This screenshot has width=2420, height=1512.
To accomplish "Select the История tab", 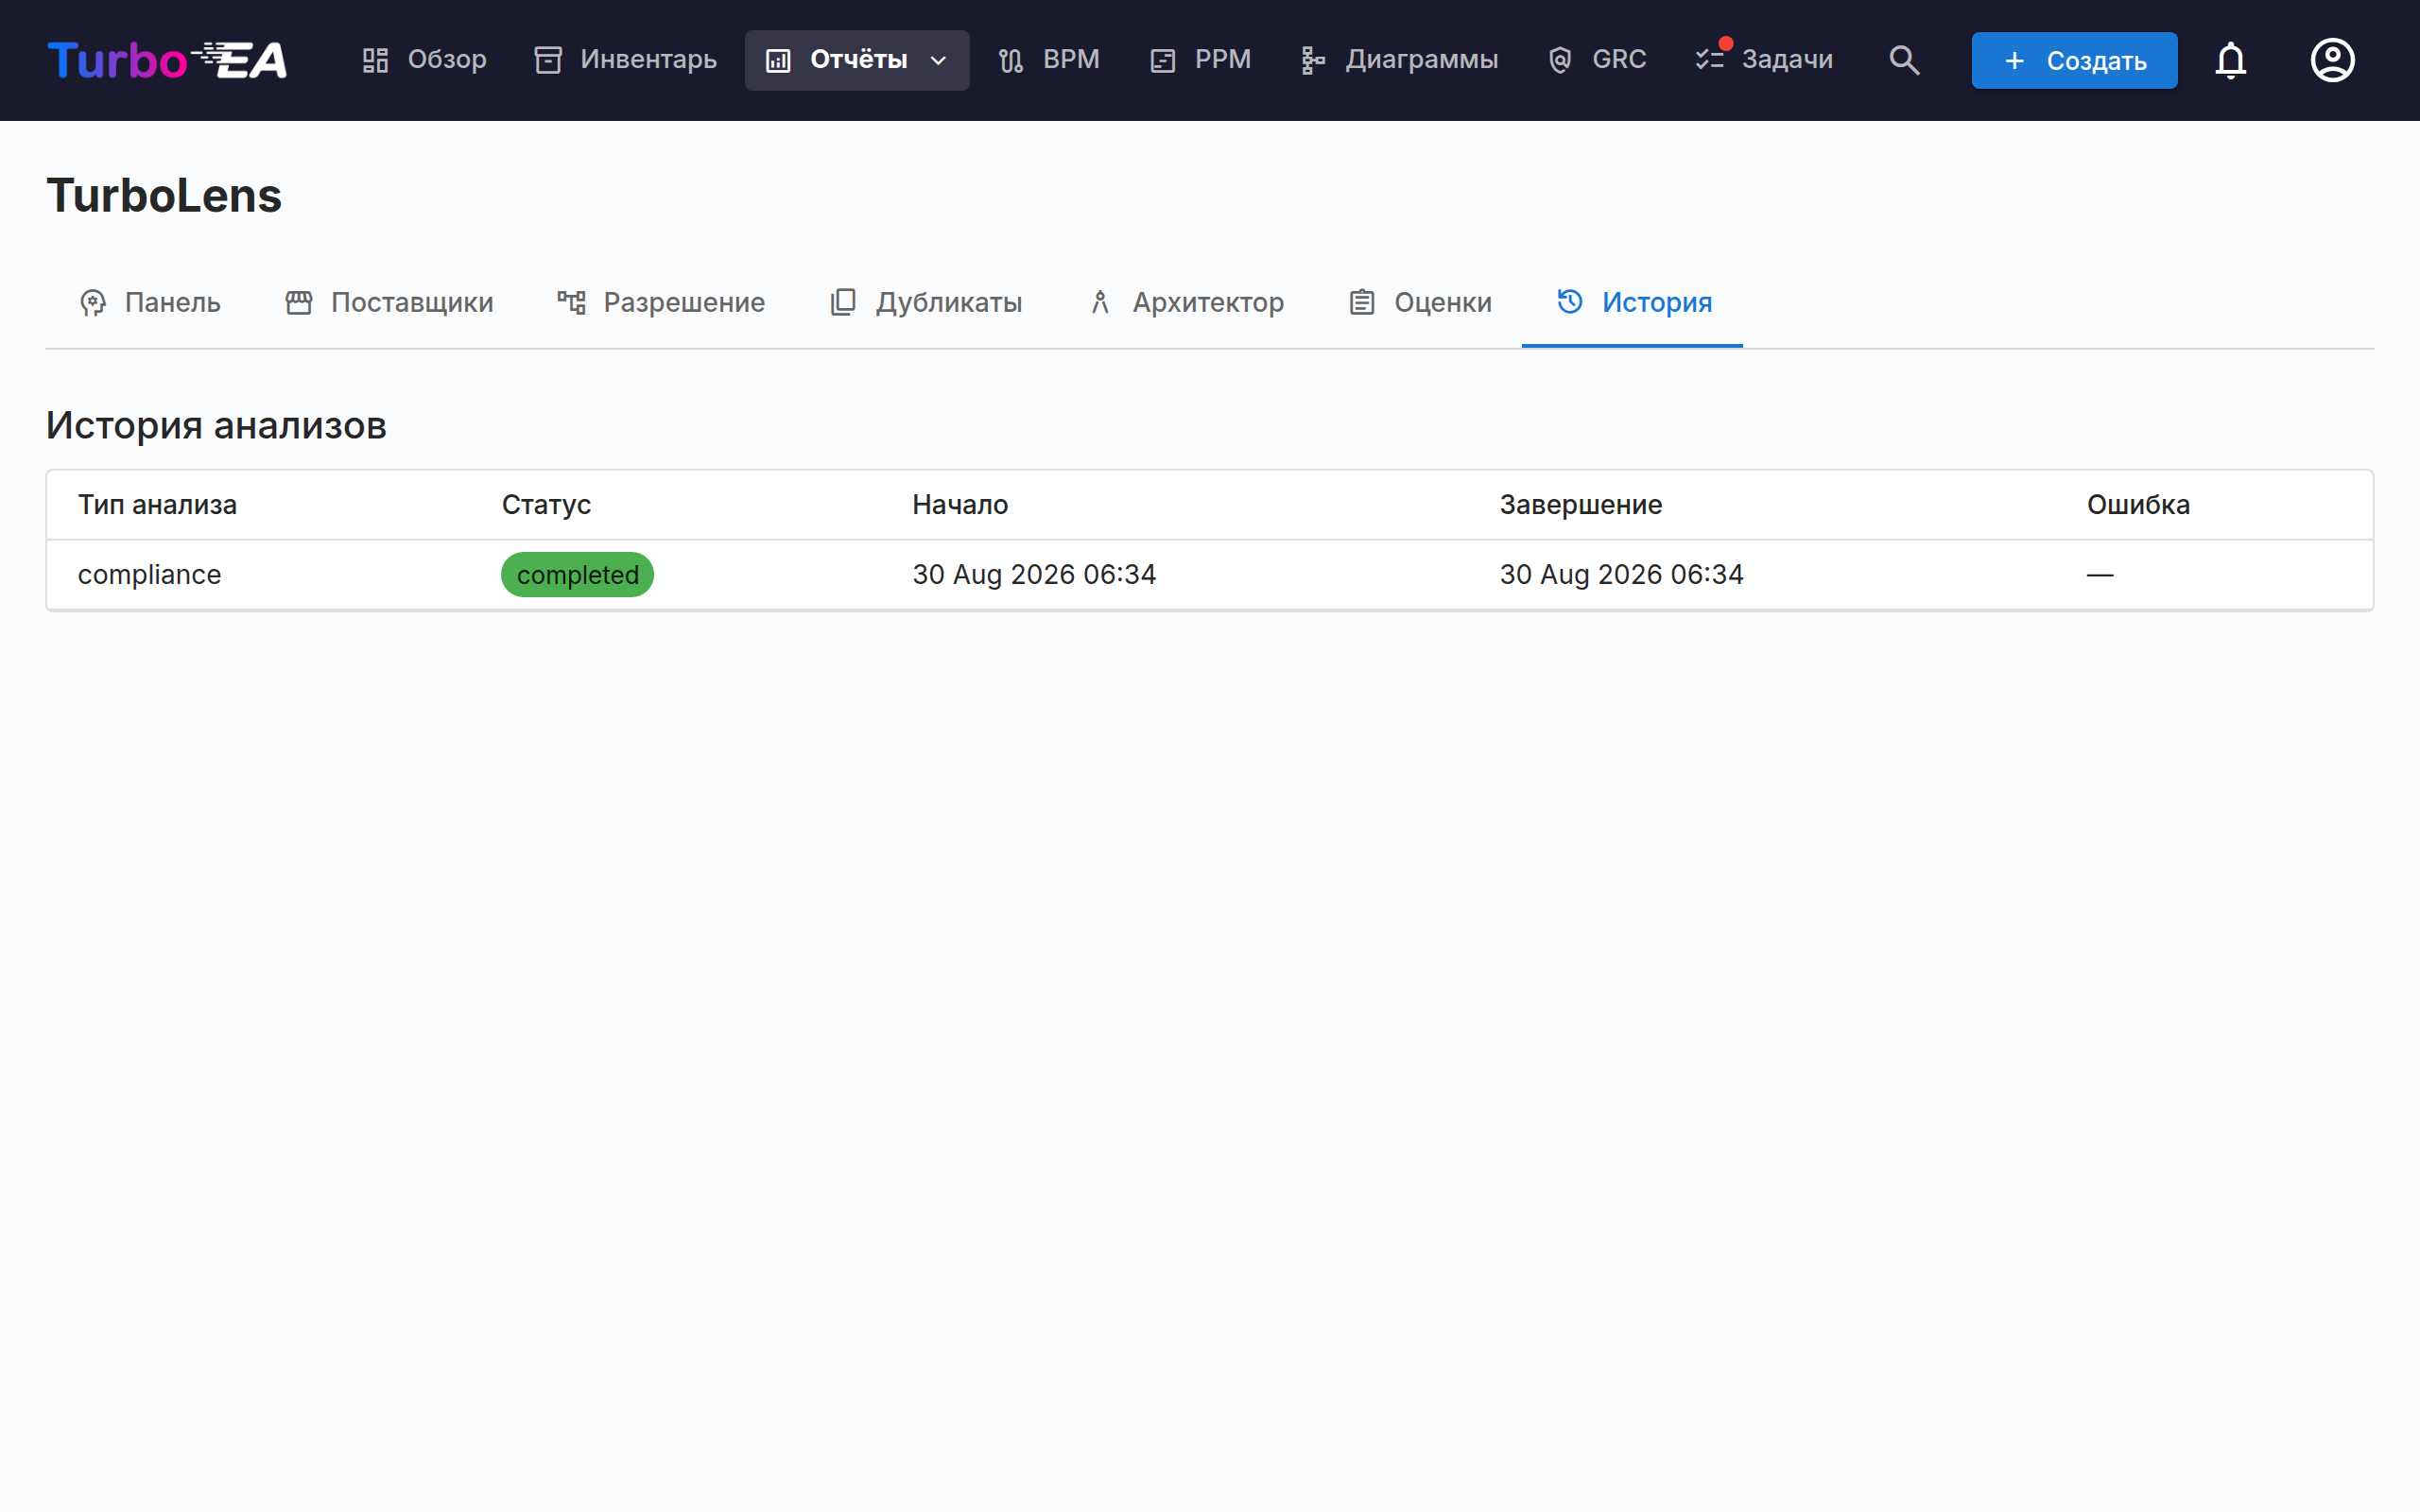I will click(1633, 302).
